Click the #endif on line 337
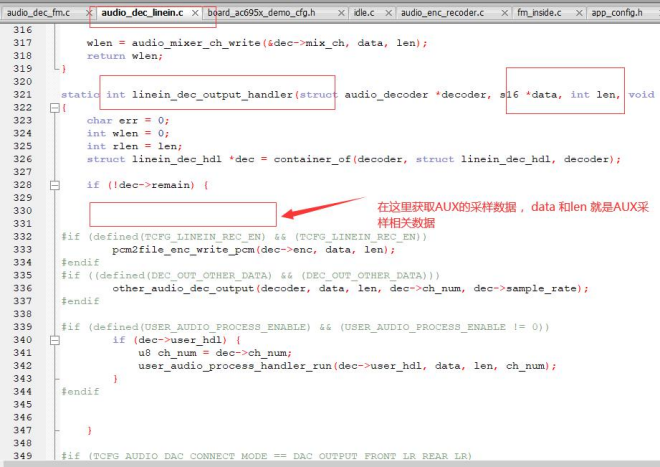Screen dimensions: 660x467 click(80, 302)
